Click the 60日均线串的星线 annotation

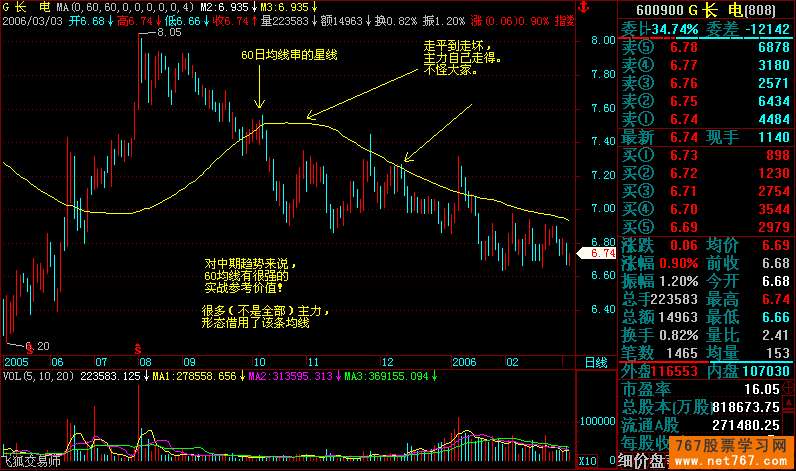click(x=290, y=55)
